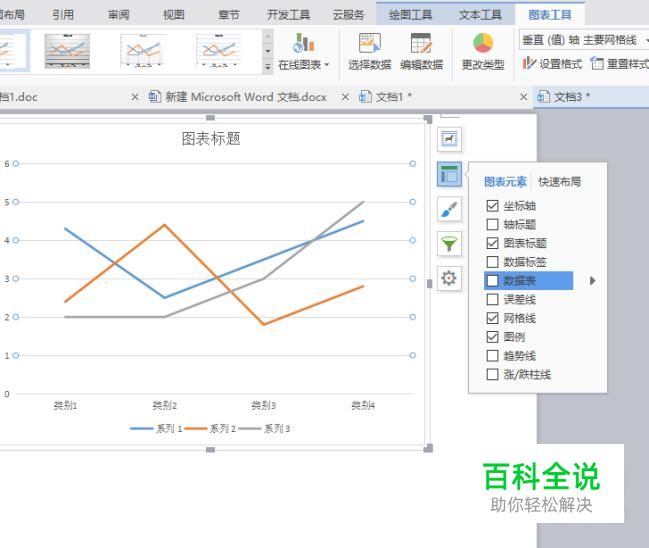This screenshot has width=649, height=548.
Task: Close the 档1.doc document tab
Action: coord(135,97)
